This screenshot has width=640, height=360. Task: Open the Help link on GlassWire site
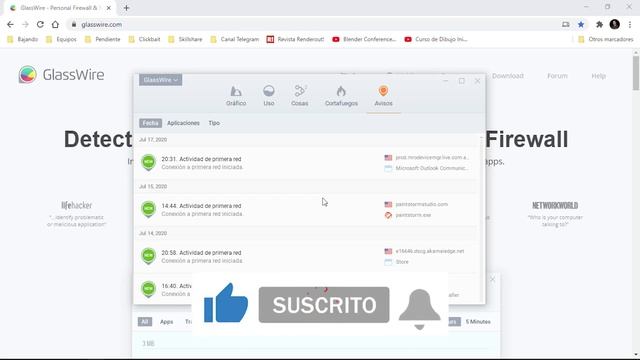(599, 76)
